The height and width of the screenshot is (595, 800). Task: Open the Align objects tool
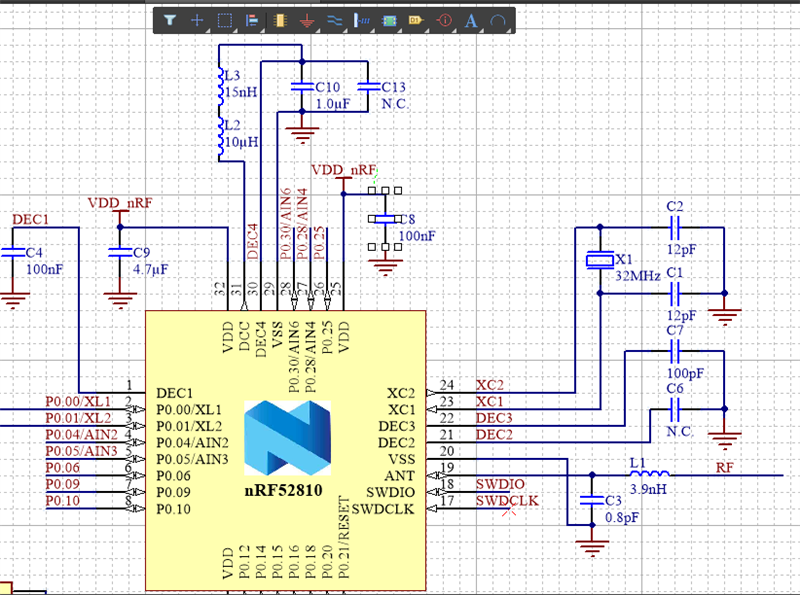[252, 20]
